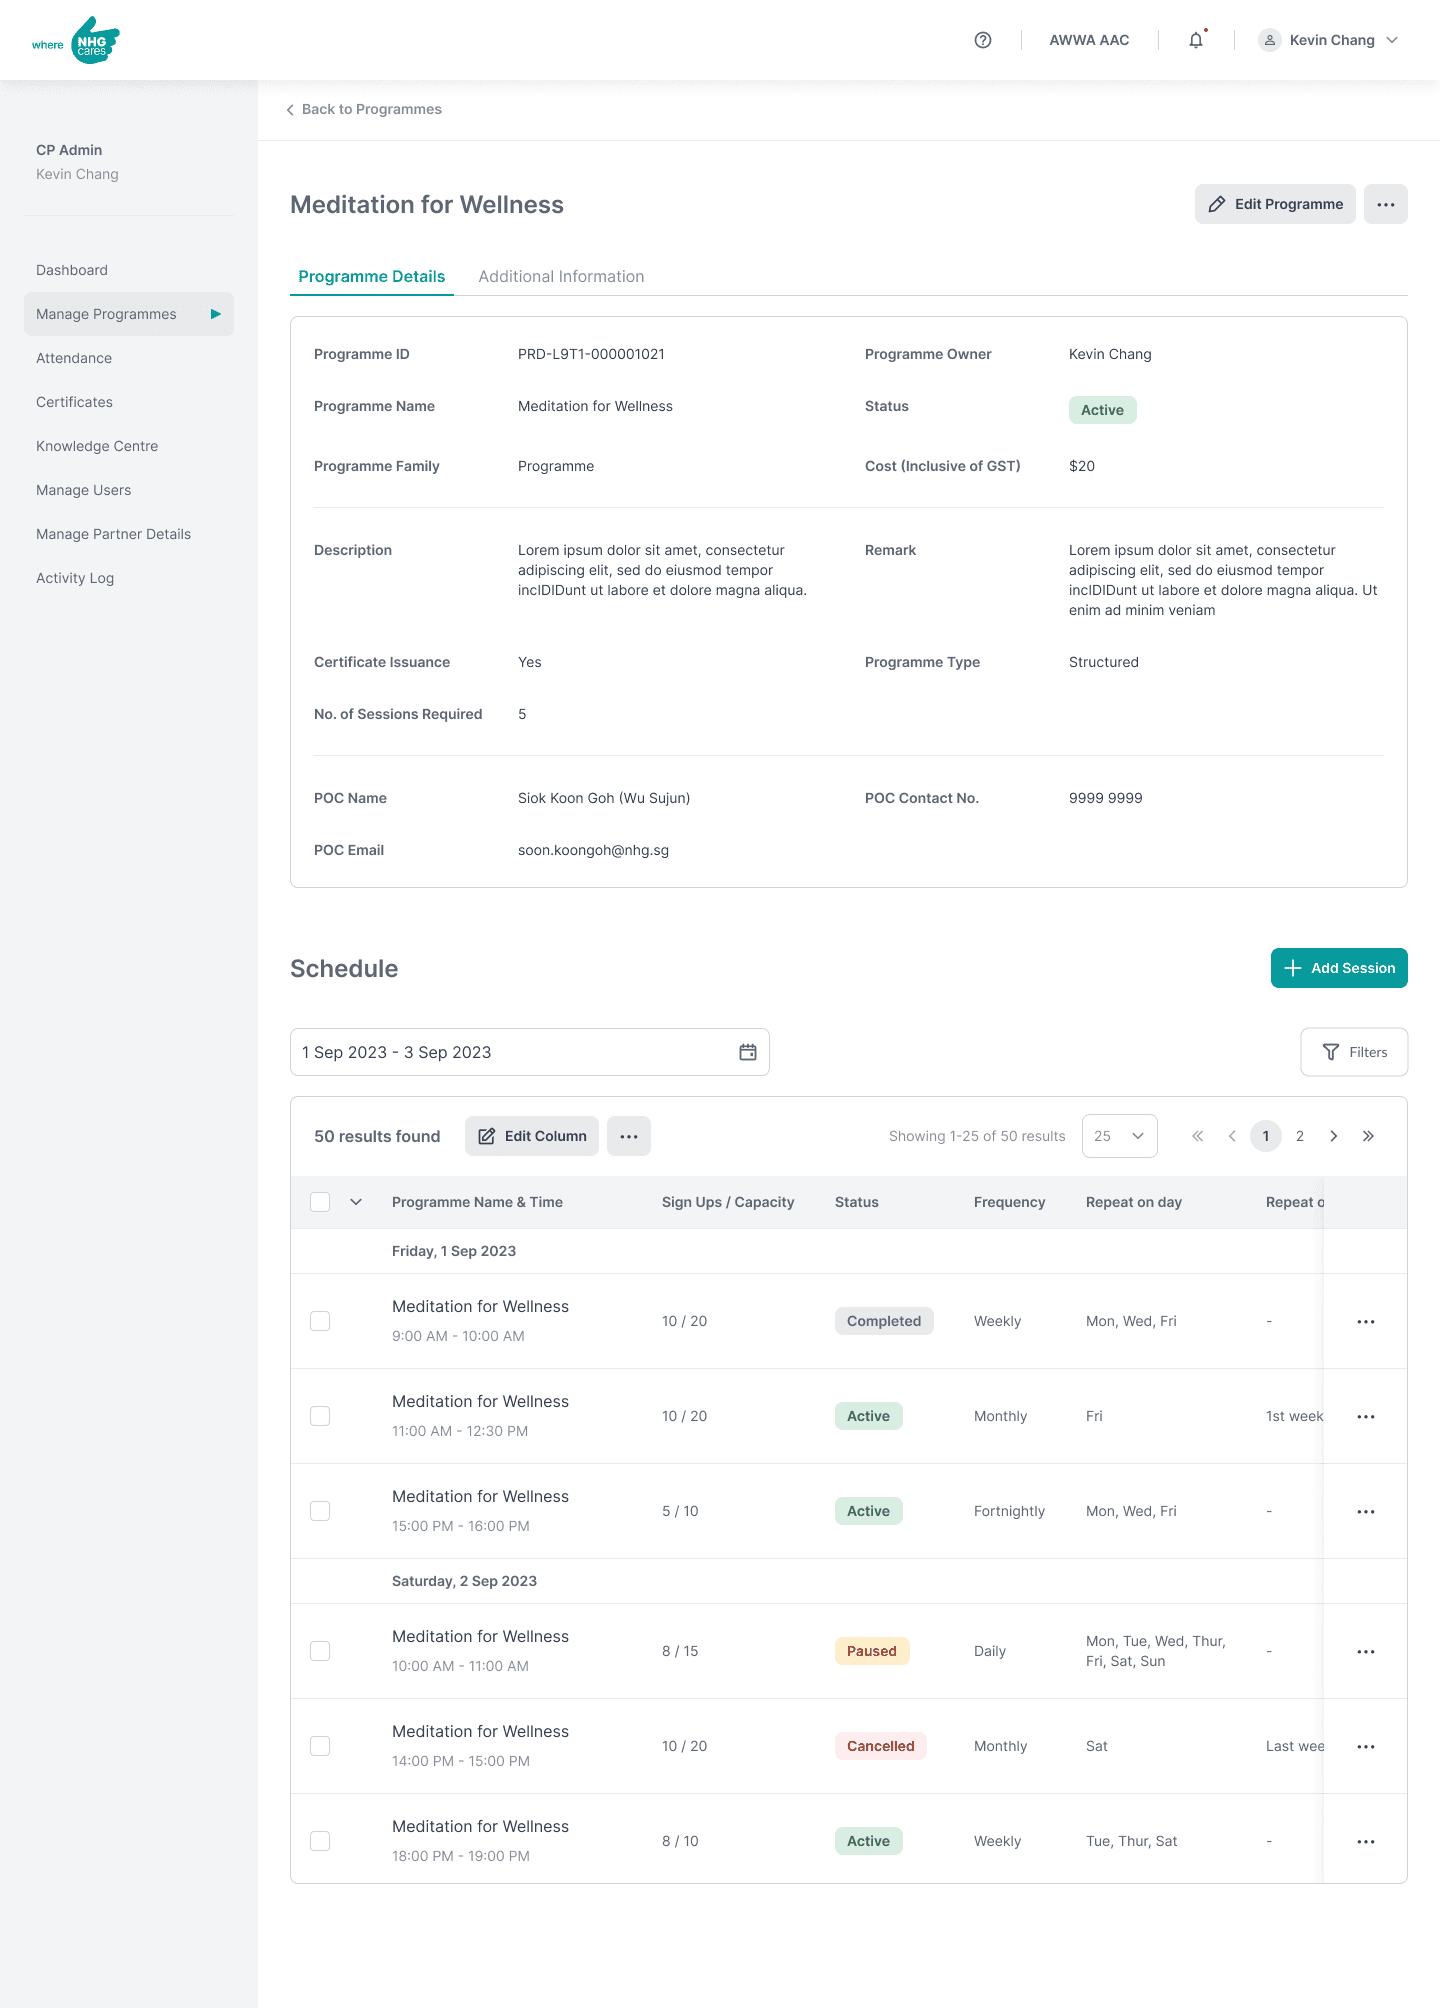The width and height of the screenshot is (1440, 2008).
Task: Switch to the Additional Information tab
Action: 561,276
